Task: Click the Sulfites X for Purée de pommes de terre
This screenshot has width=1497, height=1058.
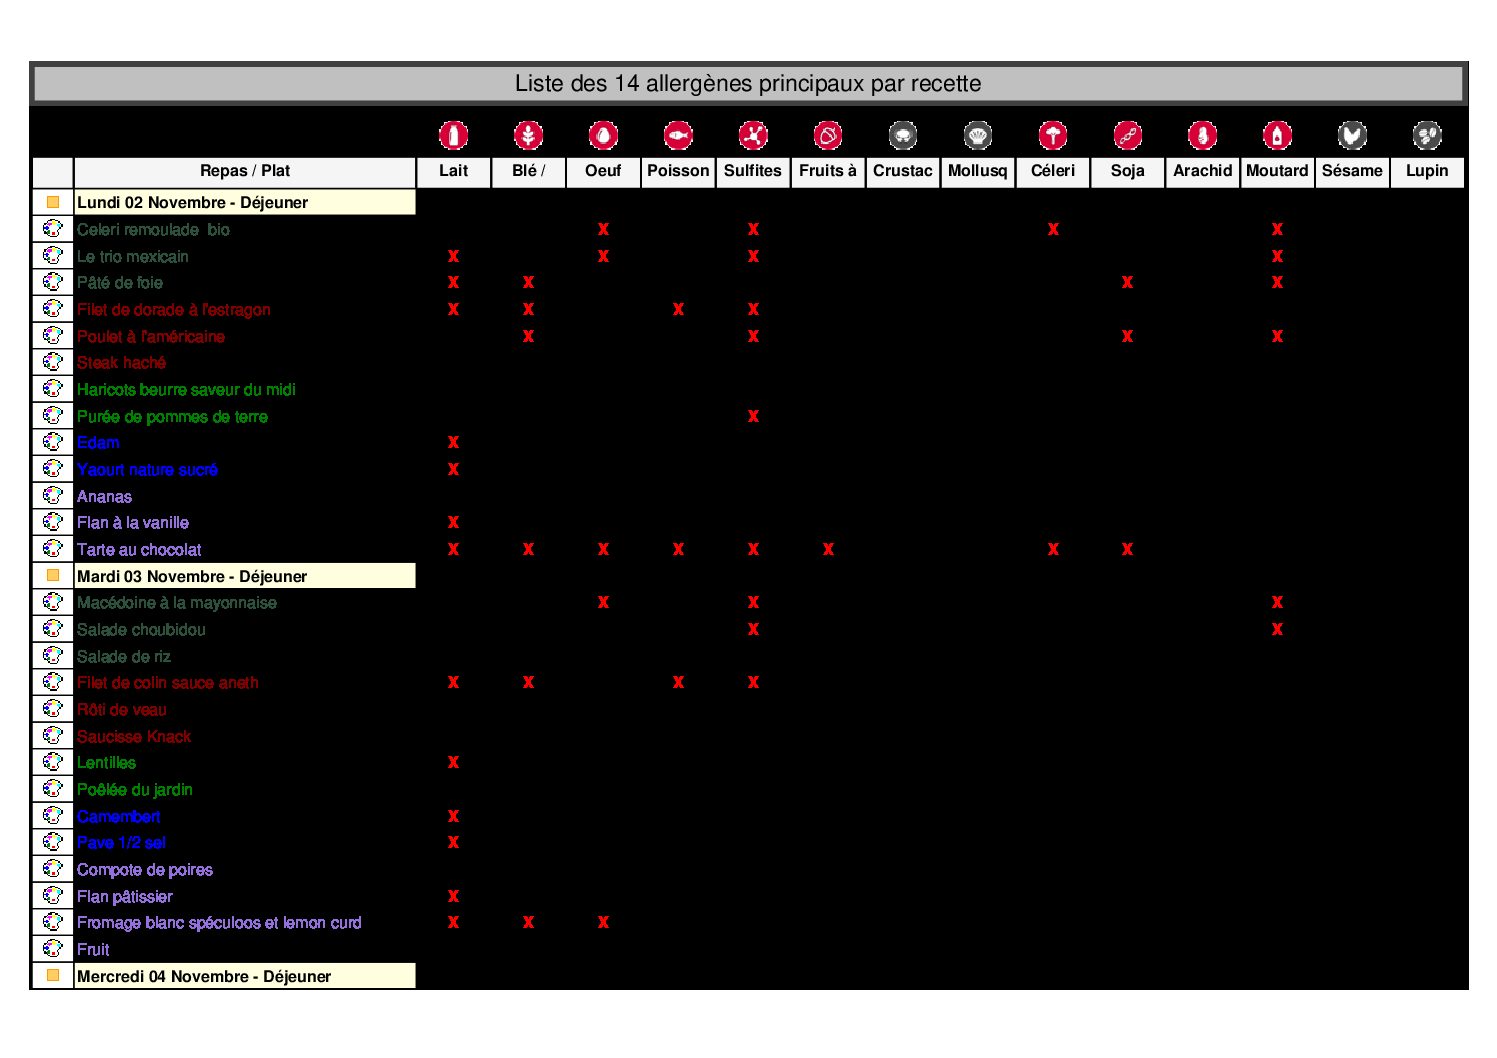Action: 753,416
